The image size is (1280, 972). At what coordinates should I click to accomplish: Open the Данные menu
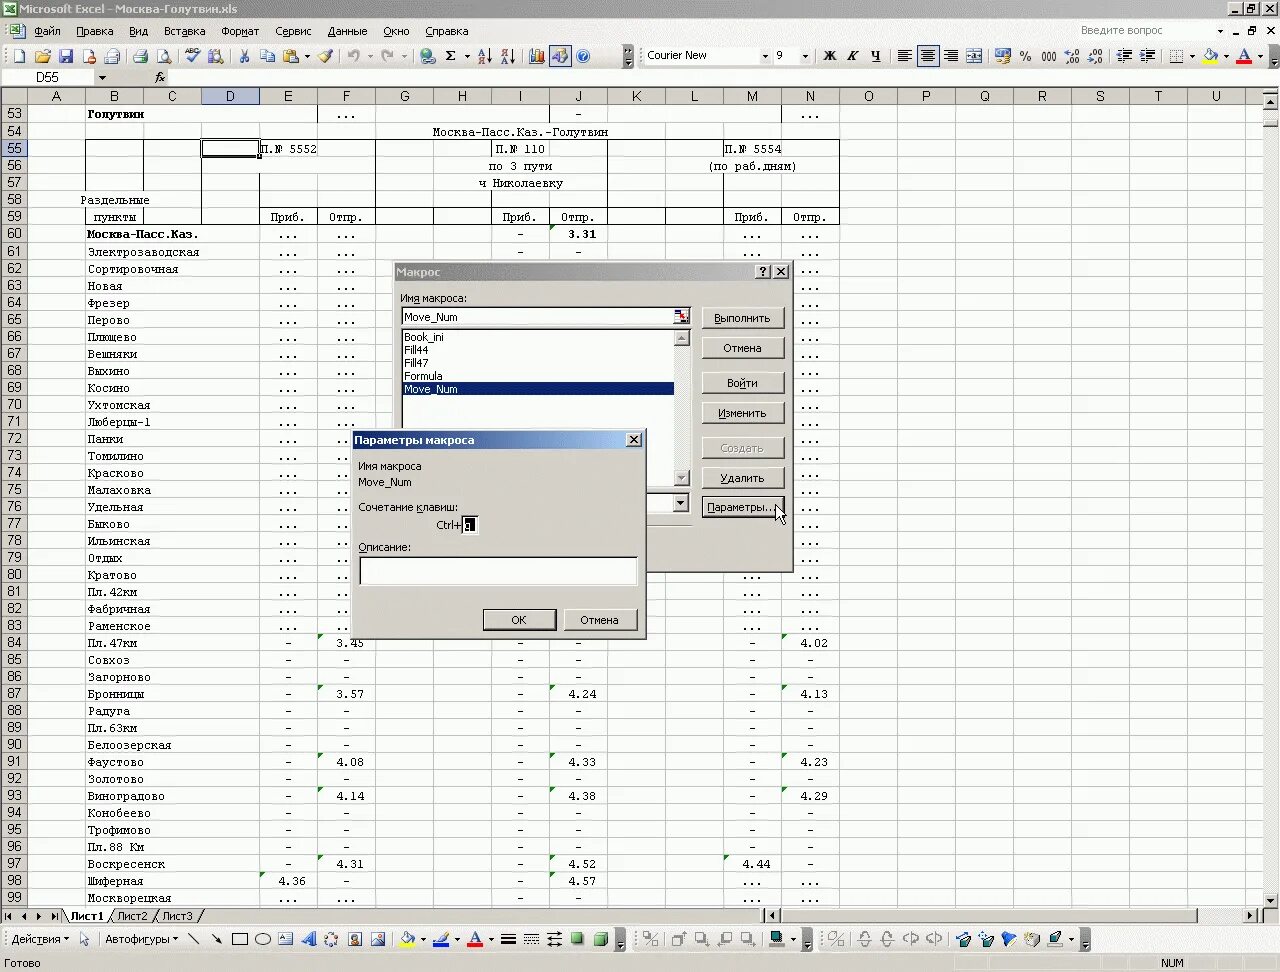click(347, 31)
